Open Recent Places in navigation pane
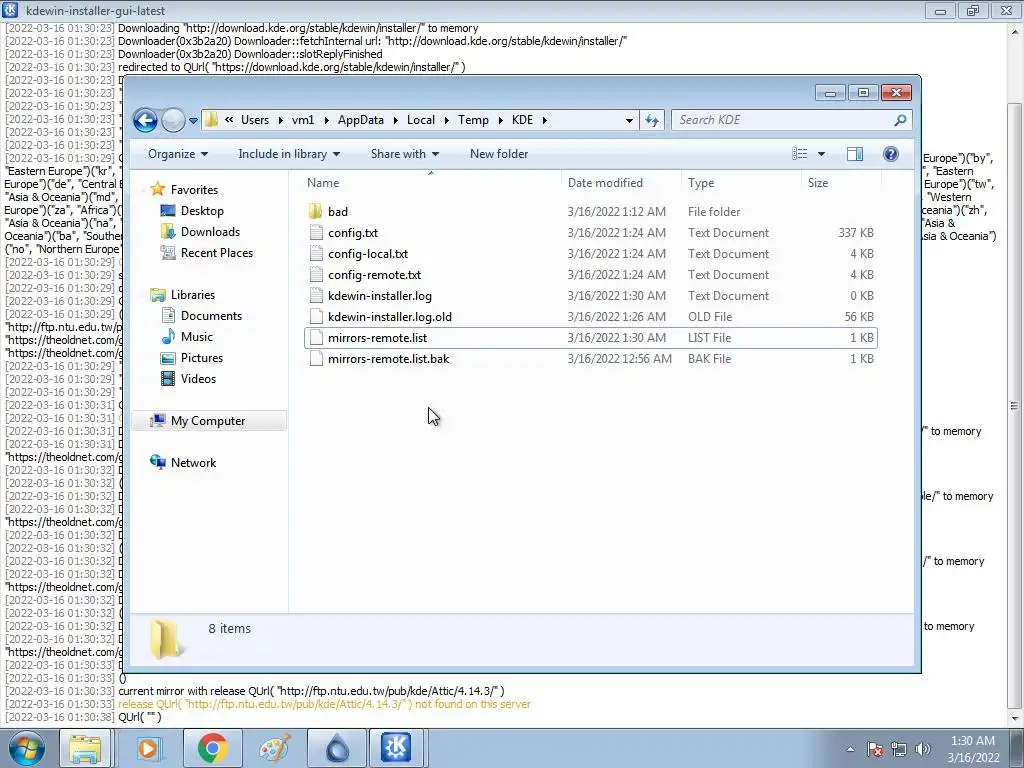 tap(217, 253)
